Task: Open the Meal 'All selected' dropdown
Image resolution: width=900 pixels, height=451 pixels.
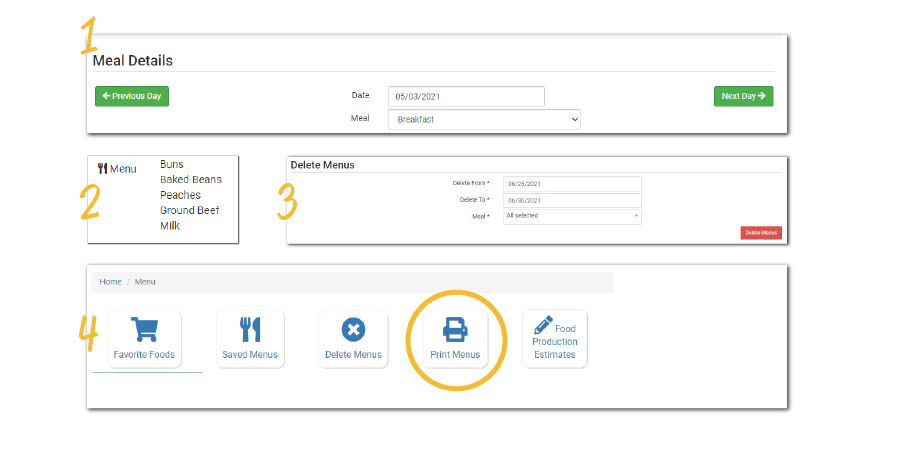Action: (572, 215)
